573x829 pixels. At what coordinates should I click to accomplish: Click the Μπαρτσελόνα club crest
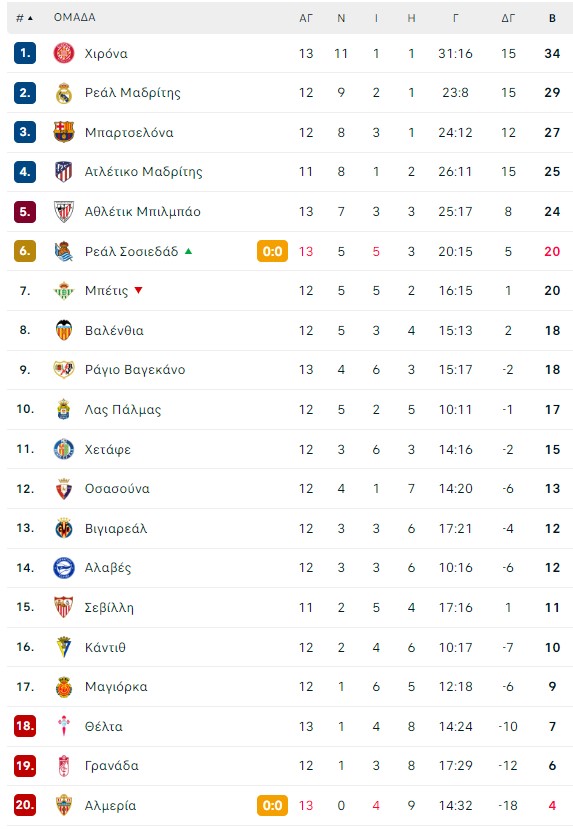63,132
